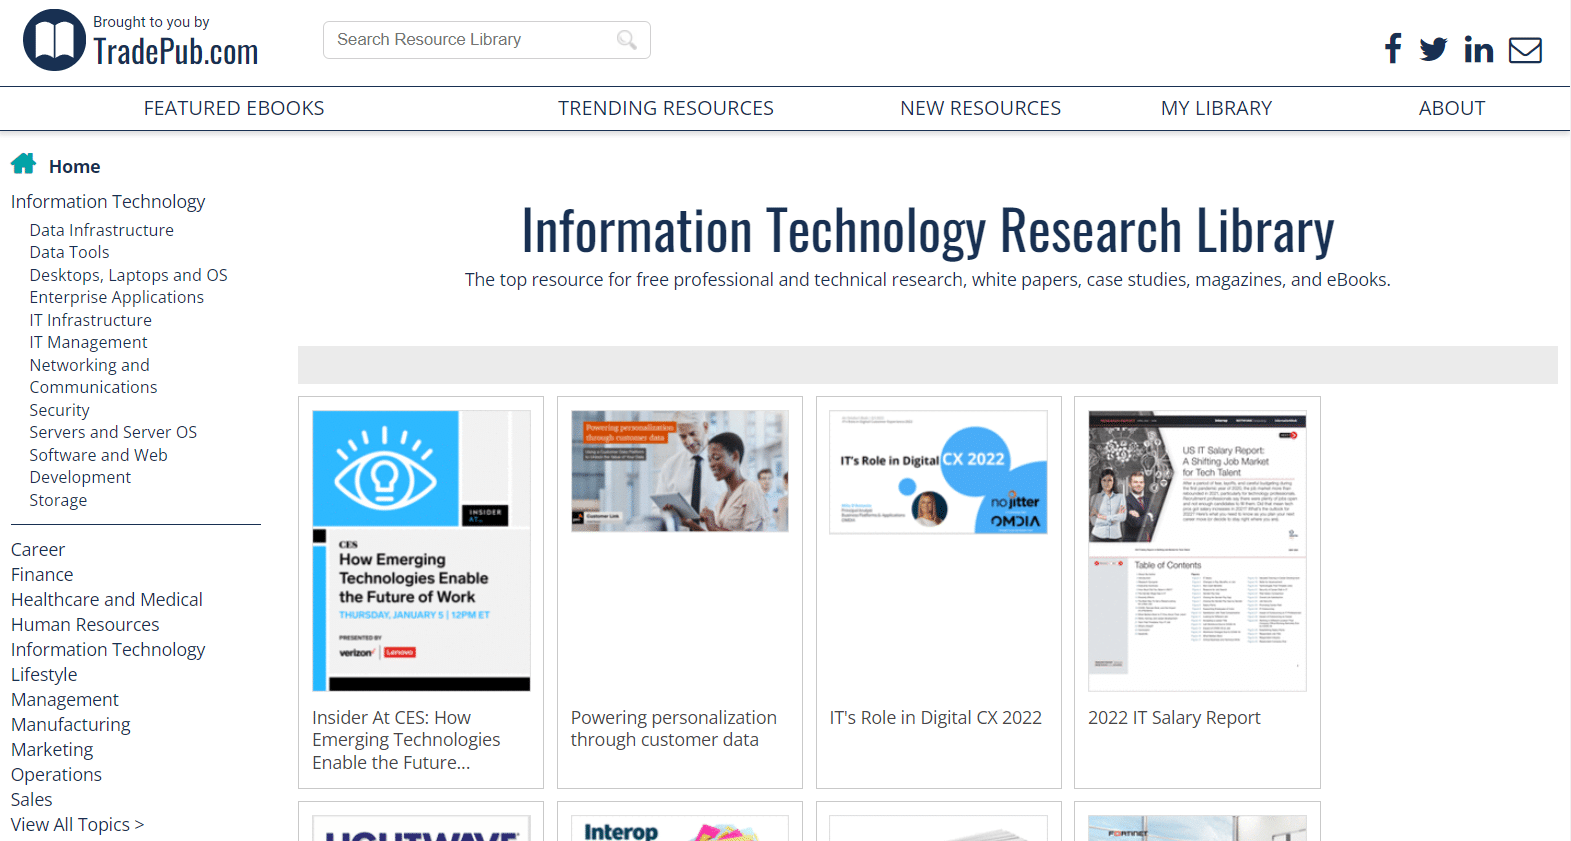Select the Security subcategory
This screenshot has height=841, width=1571.
60,410
